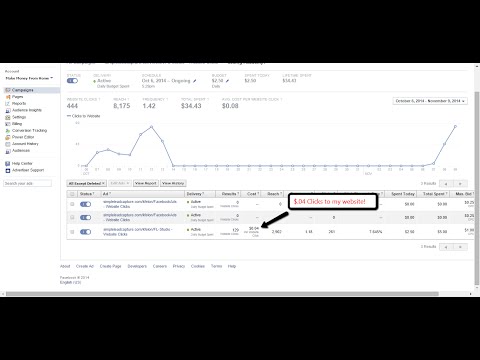Image resolution: width=480 pixels, height=360 pixels.
Task: Click the 8,175 reach value
Action: pos(122,106)
